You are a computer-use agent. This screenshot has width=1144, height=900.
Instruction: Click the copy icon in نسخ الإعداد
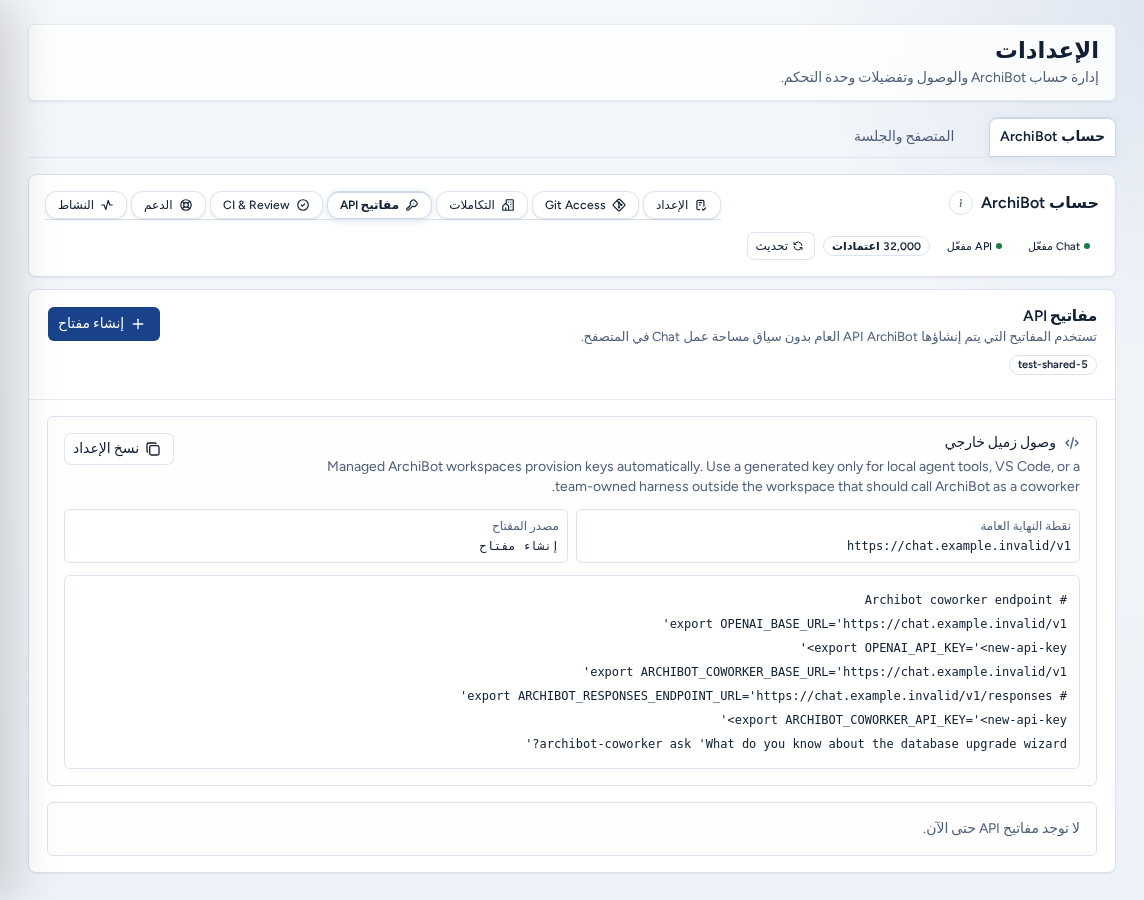coord(153,449)
